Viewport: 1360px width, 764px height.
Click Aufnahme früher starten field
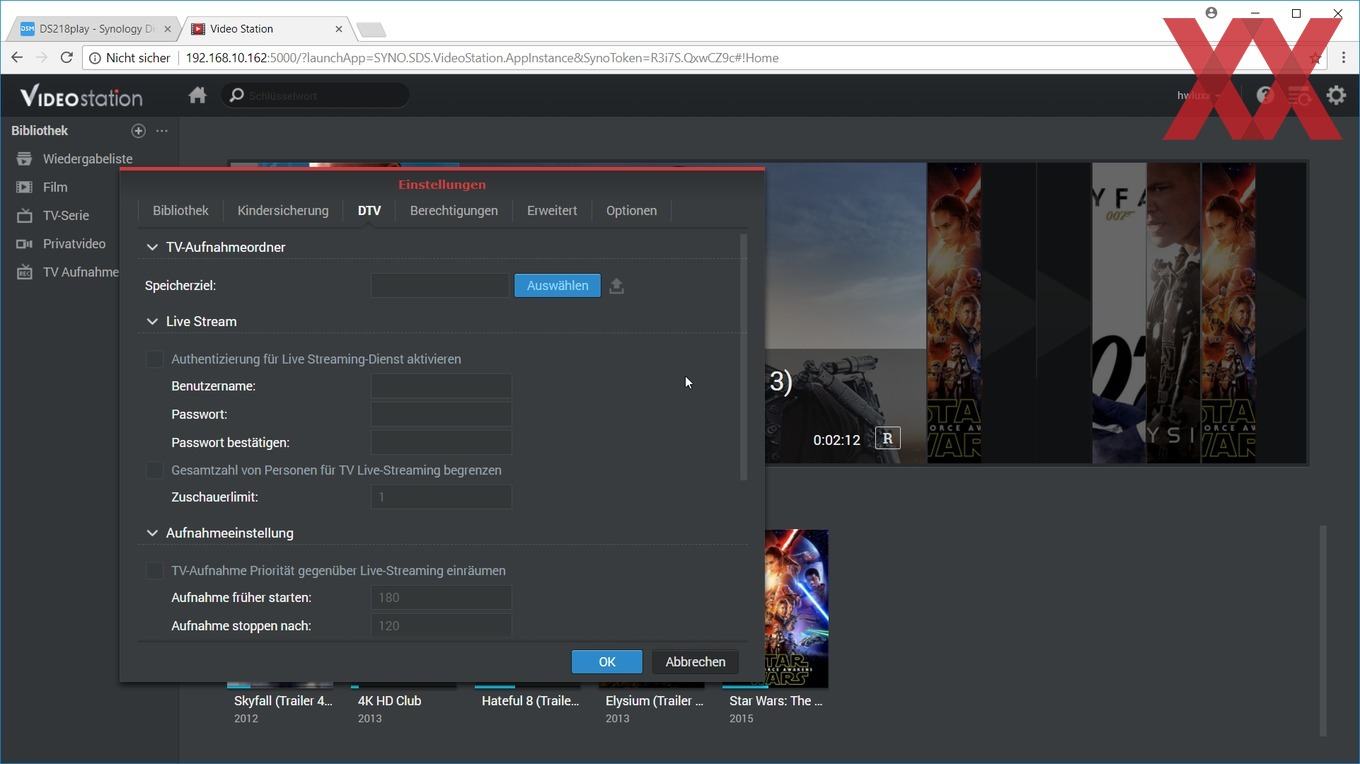tap(441, 598)
